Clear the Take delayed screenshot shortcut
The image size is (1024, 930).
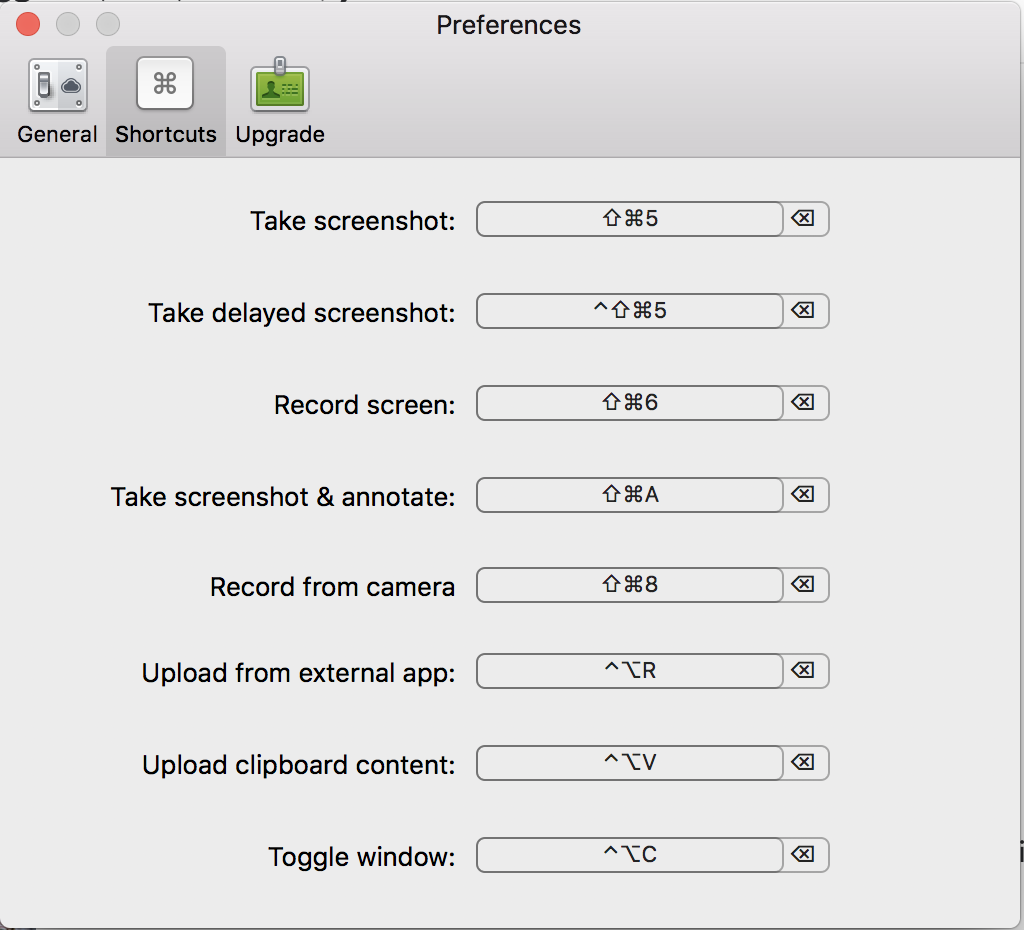coord(803,310)
